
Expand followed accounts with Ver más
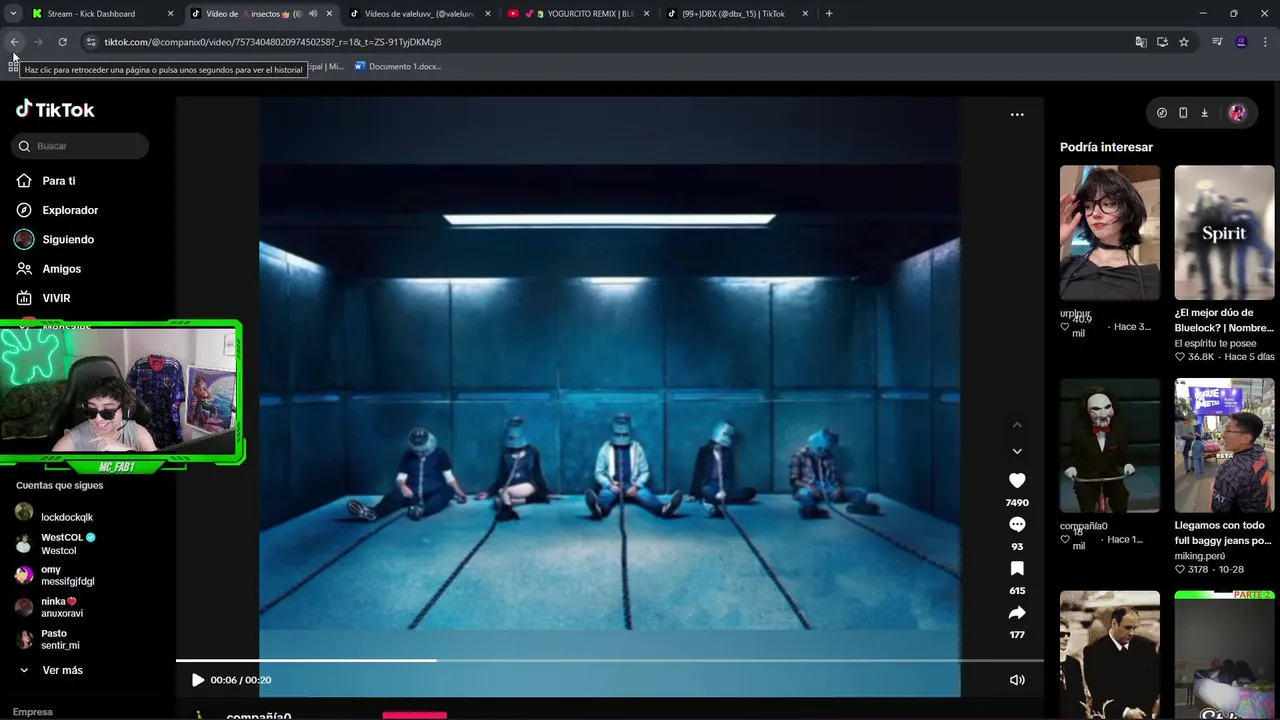click(51, 670)
